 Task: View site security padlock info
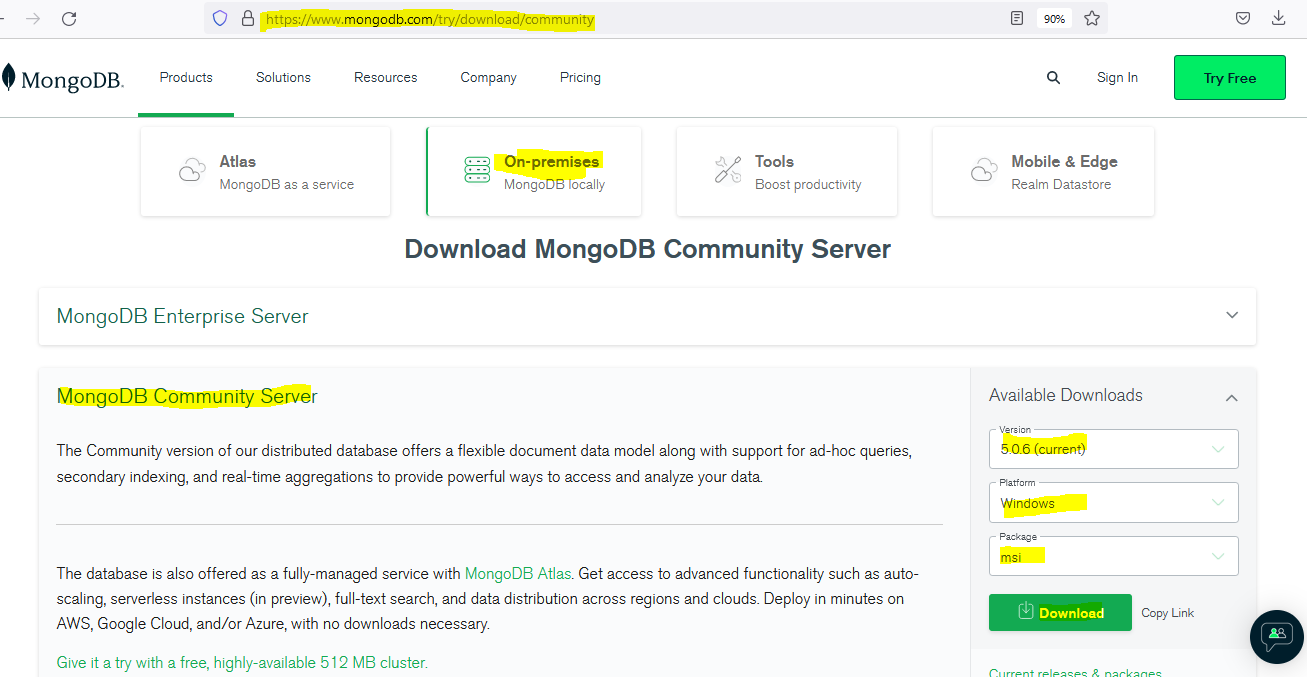tap(248, 18)
